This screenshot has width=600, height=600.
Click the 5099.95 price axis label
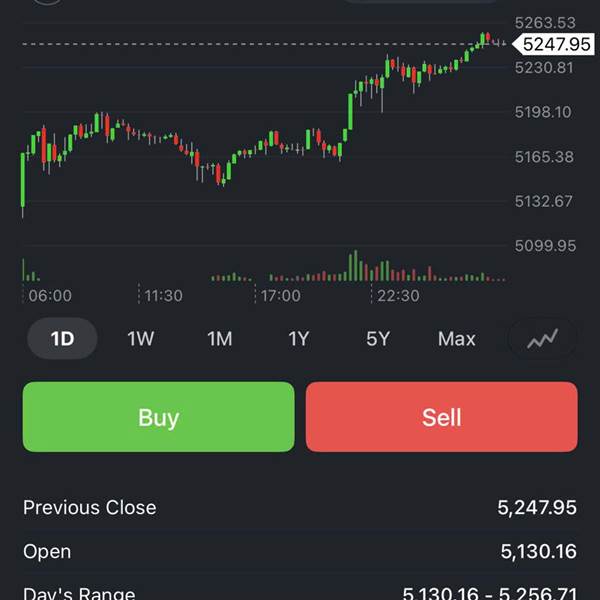(545, 245)
